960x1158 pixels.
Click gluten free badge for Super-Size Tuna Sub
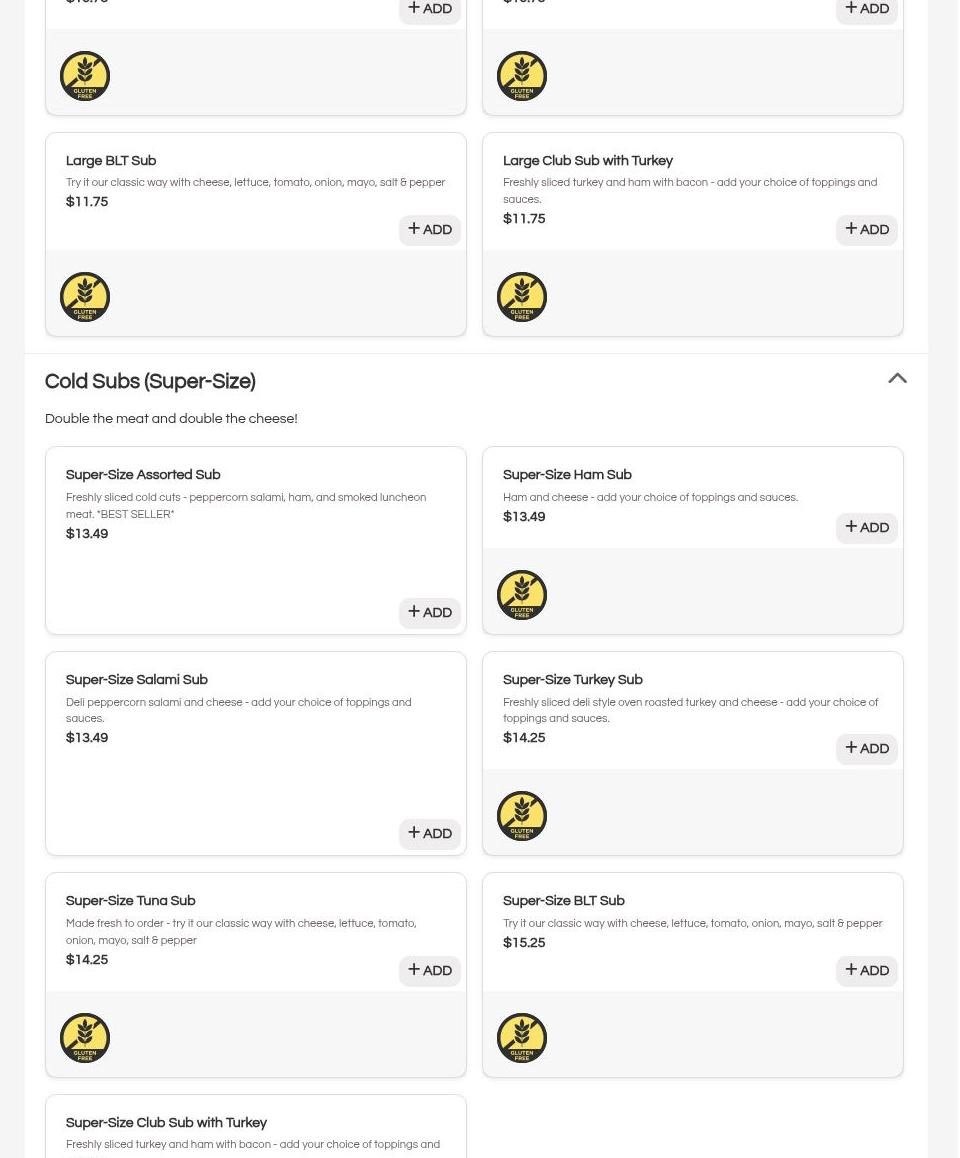(x=85, y=1038)
